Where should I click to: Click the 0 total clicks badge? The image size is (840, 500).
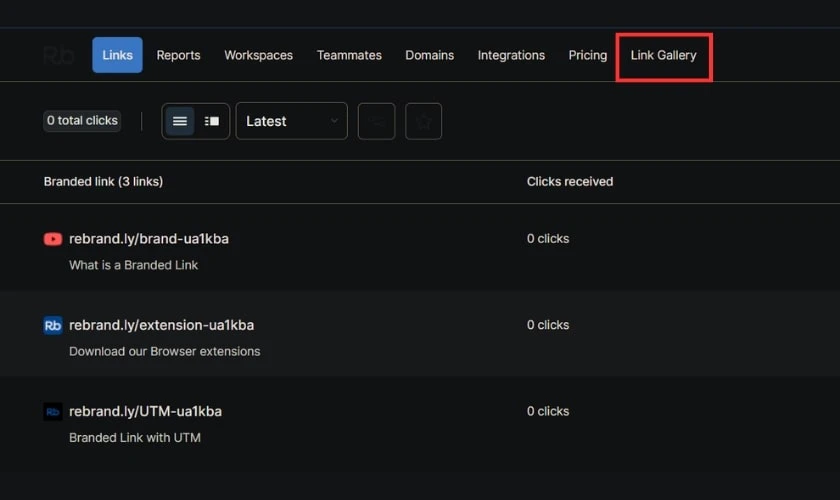pos(82,121)
